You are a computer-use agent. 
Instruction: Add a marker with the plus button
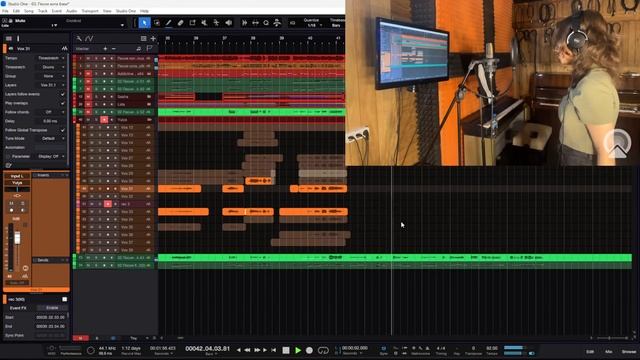pos(105,49)
